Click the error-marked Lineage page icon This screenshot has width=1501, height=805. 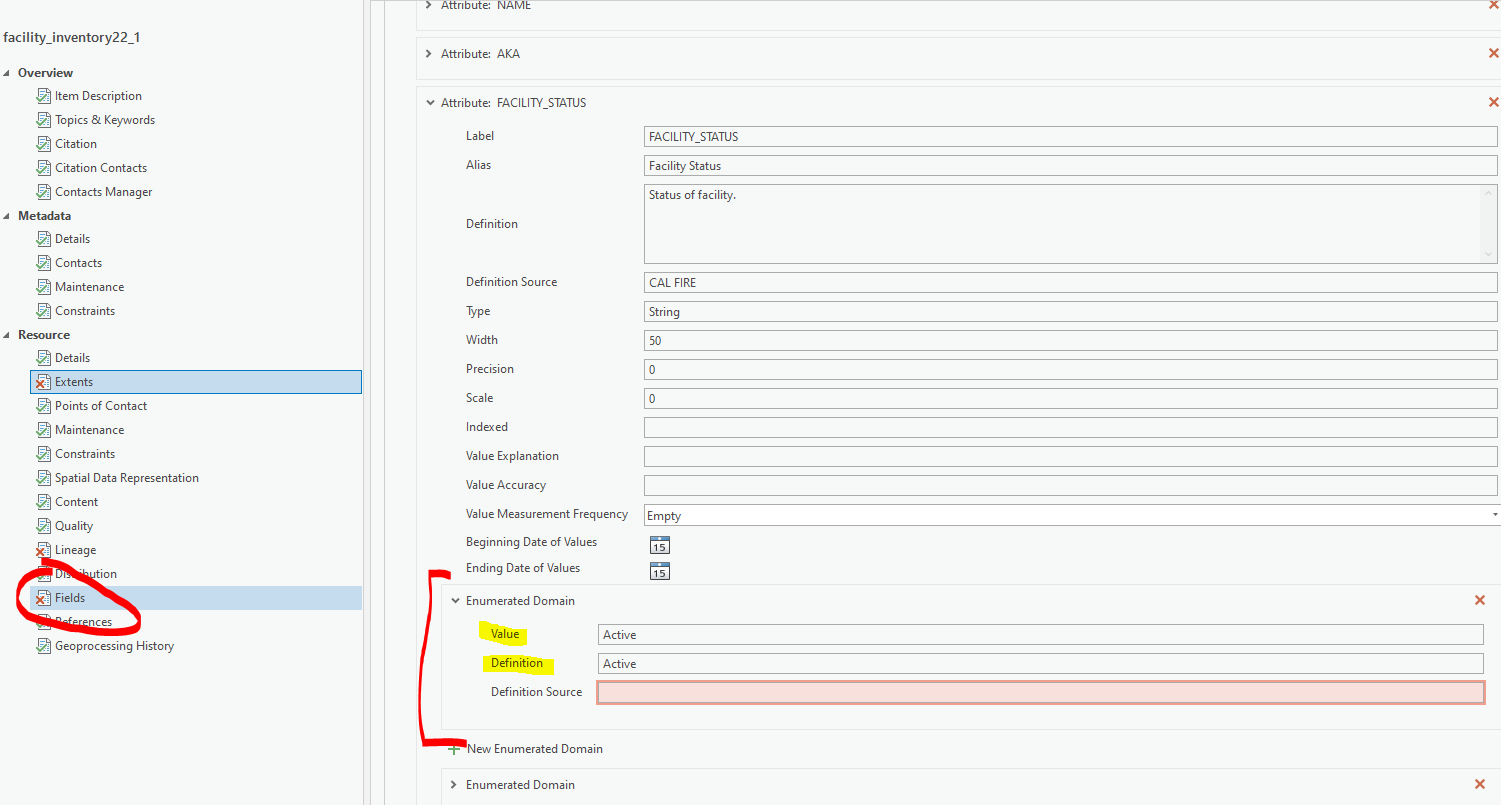click(x=42, y=549)
